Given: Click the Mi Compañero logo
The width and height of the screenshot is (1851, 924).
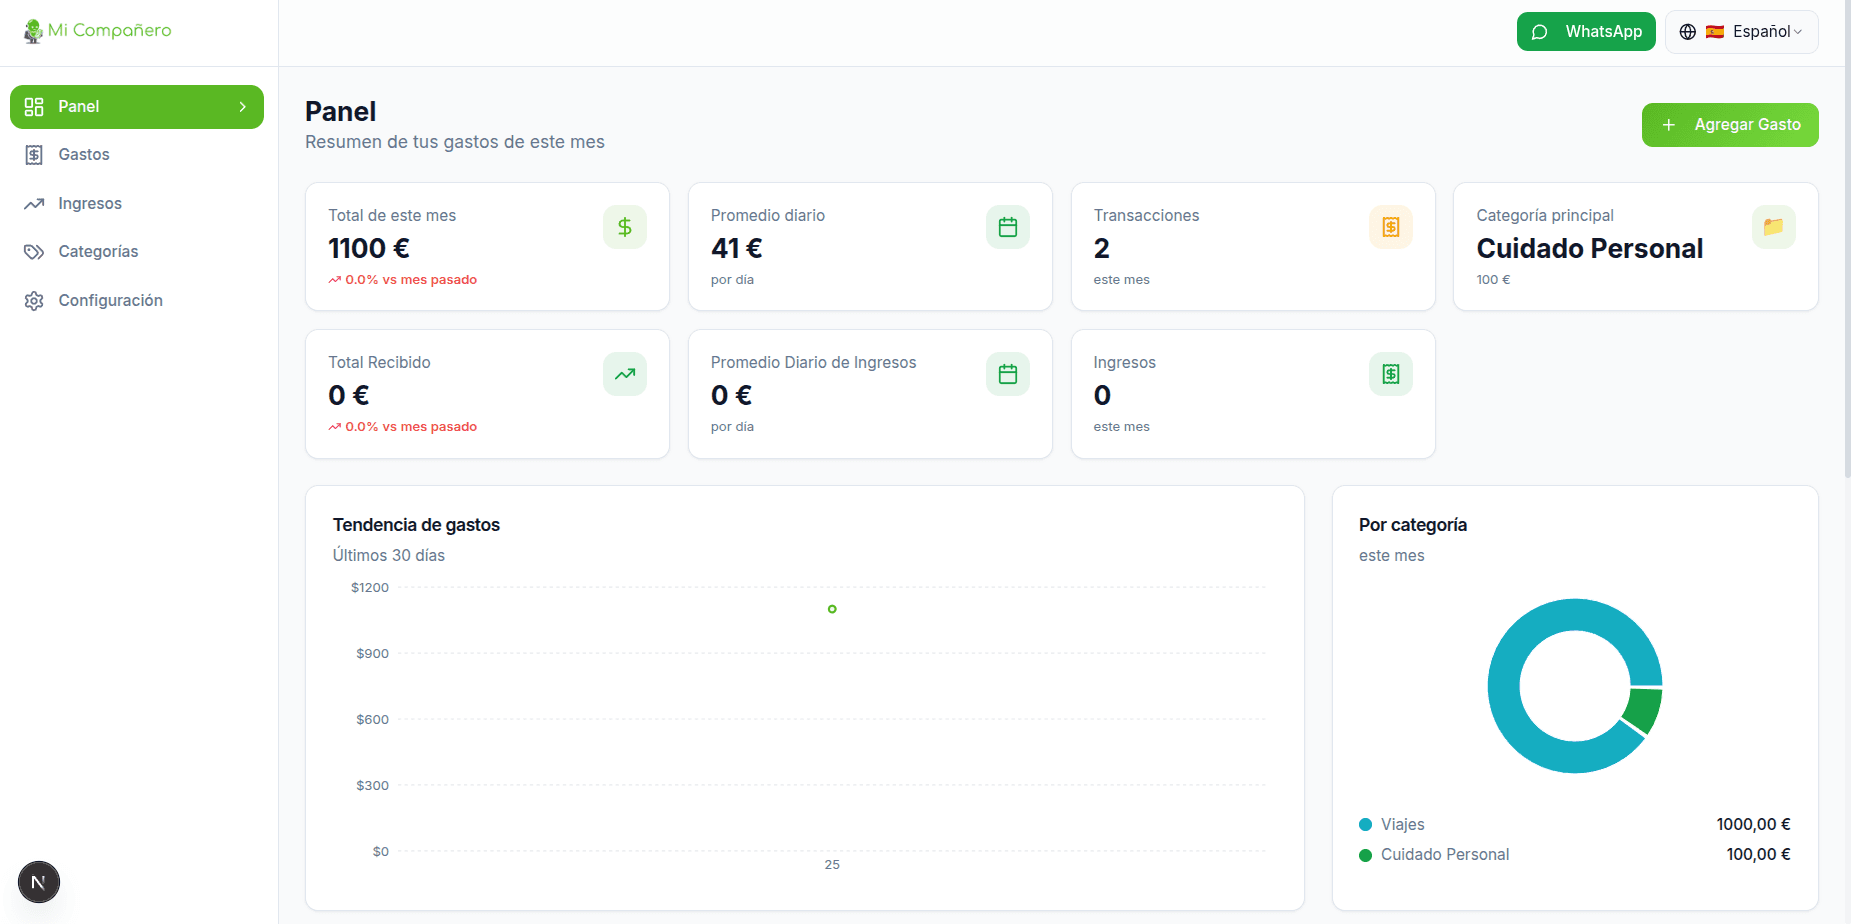Looking at the screenshot, I should [x=97, y=31].
